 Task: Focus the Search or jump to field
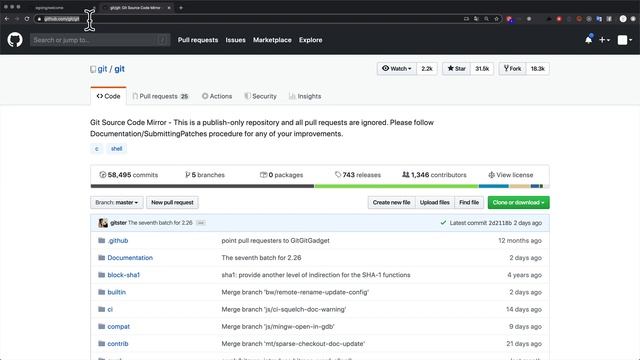point(100,40)
